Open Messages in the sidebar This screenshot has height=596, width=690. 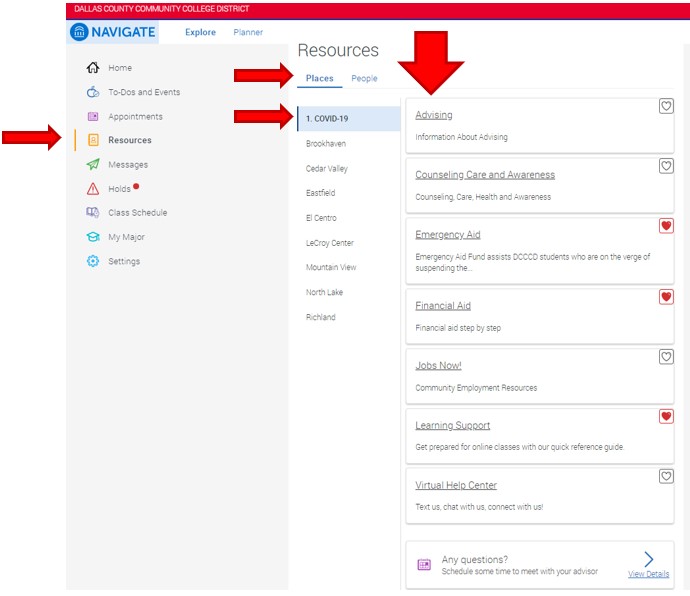click(128, 165)
